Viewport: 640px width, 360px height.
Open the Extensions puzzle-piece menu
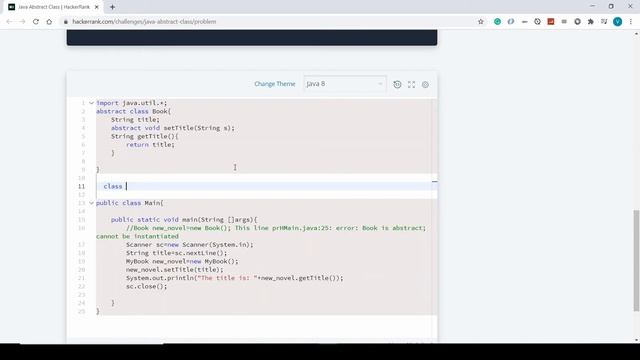pos(591,22)
